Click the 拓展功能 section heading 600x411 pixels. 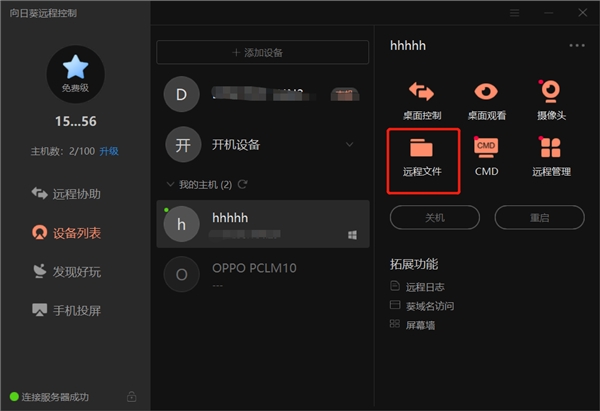point(414,264)
